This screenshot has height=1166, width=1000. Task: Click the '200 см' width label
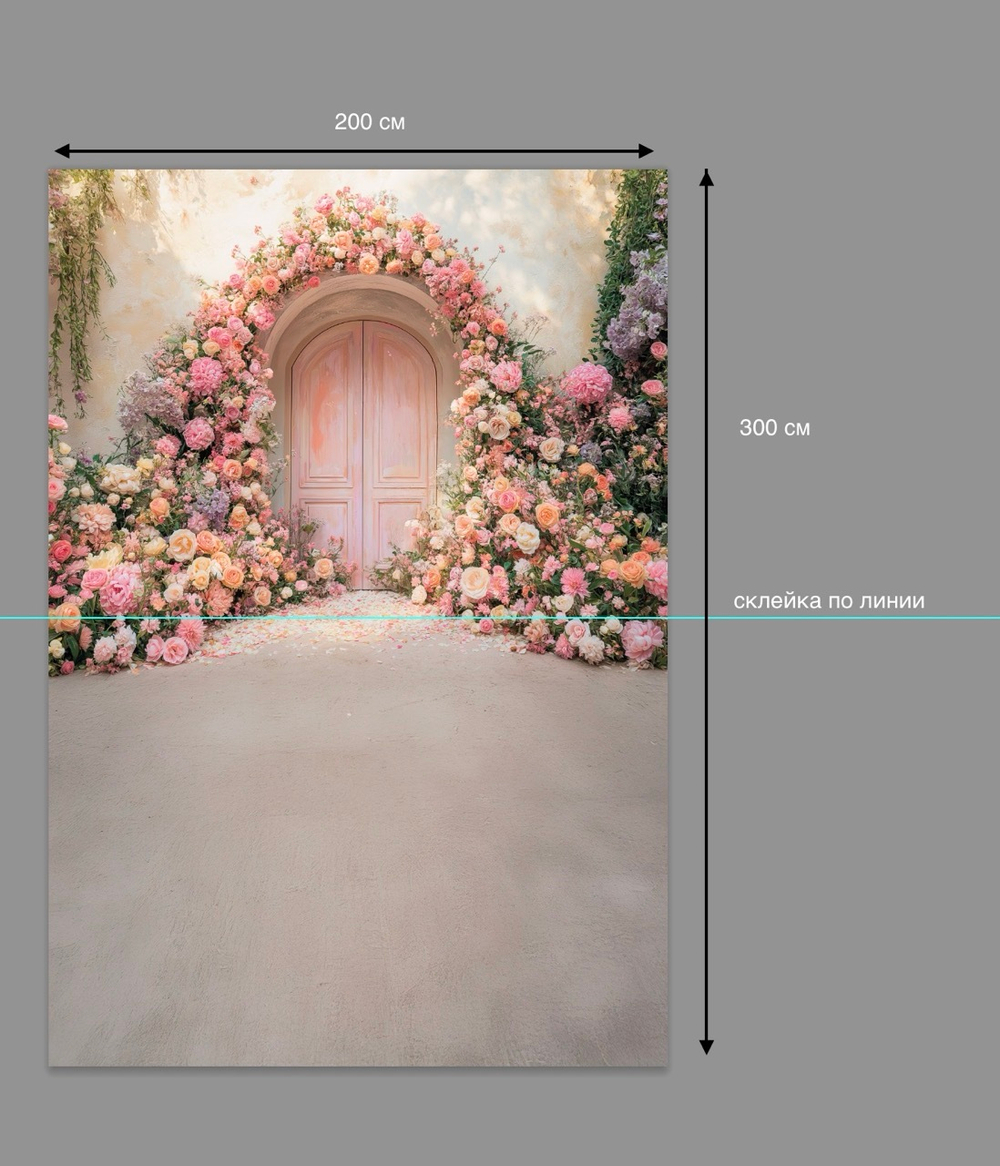pos(370,122)
